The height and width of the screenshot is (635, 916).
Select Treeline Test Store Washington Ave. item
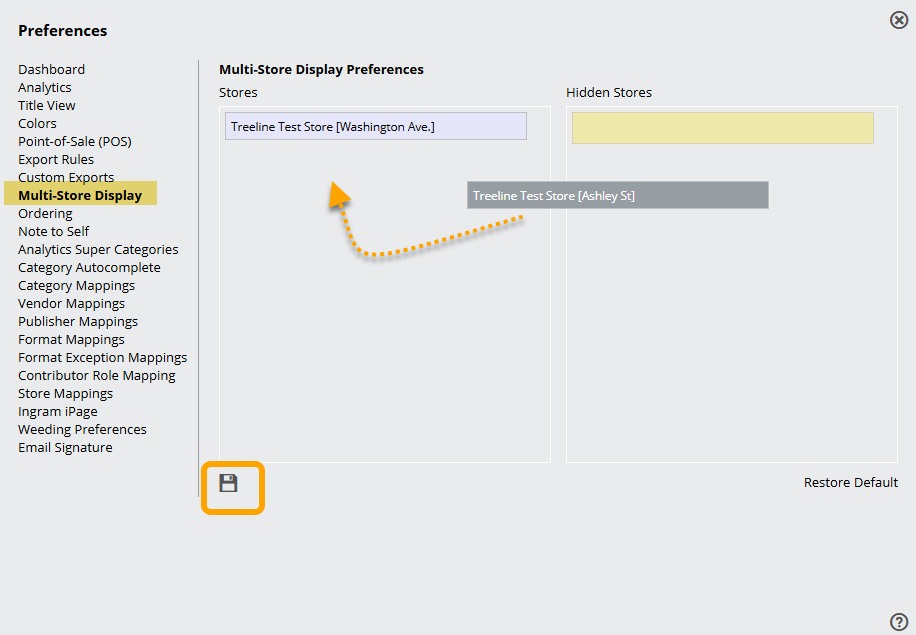tap(375, 126)
